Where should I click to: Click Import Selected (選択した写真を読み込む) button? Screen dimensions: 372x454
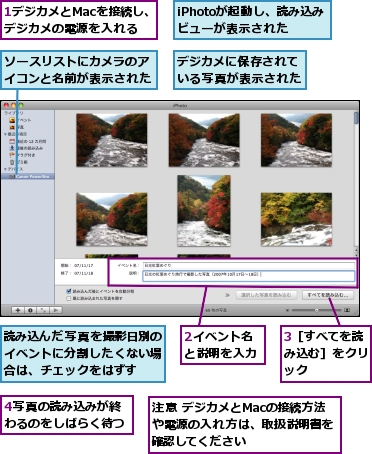tap(266, 295)
